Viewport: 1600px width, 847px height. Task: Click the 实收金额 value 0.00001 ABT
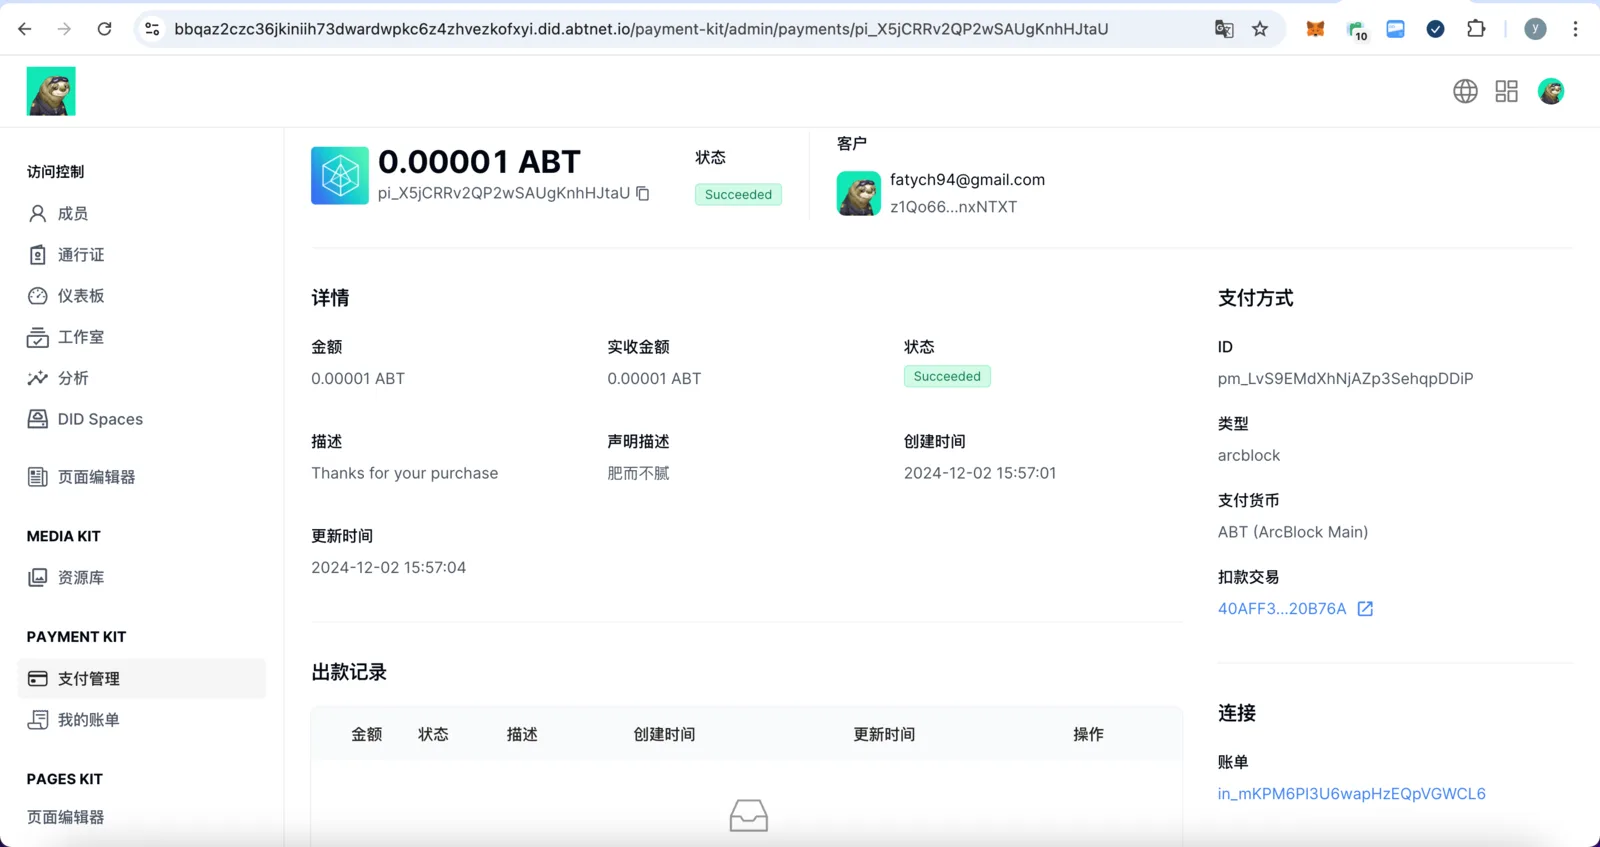coord(654,378)
